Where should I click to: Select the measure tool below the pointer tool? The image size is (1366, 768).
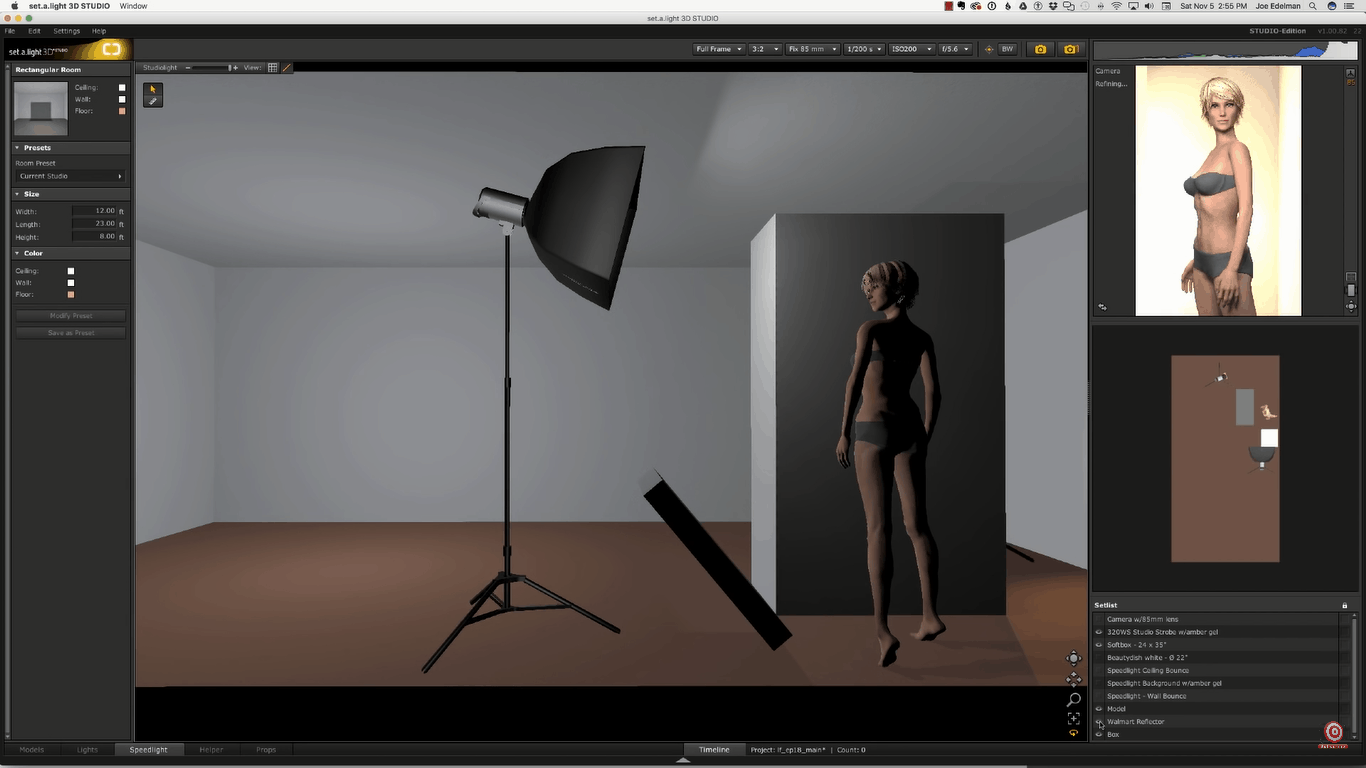point(153,101)
